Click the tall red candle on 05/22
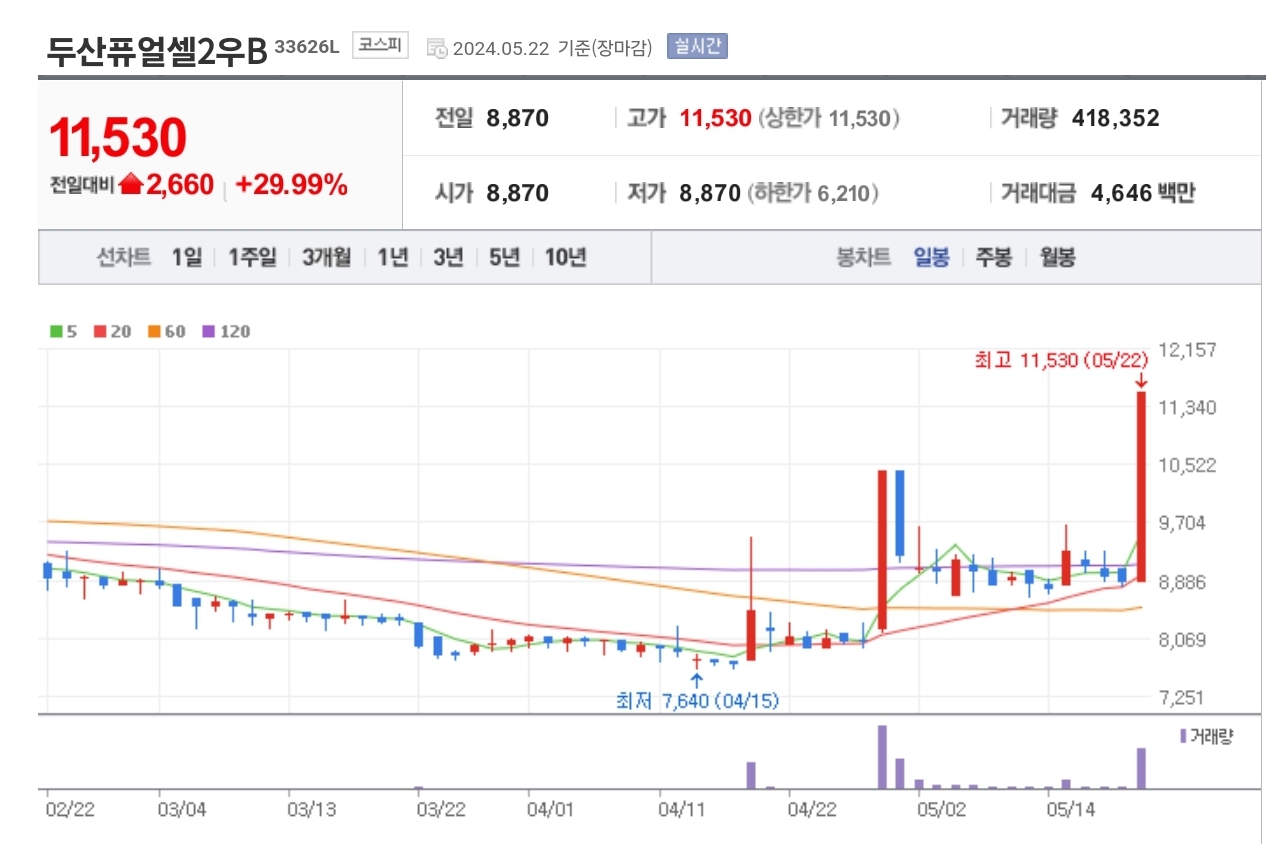Screen dimensions: 1266x844 click(1141, 486)
